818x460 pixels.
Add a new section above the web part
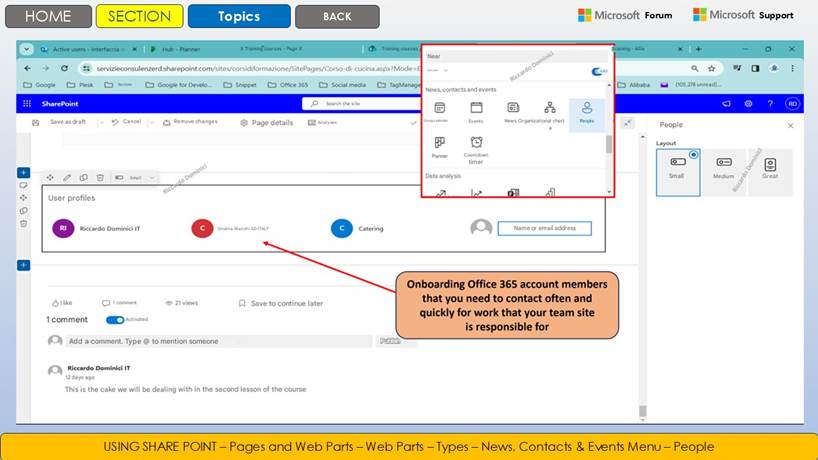pyautogui.click(x=23, y=173)
